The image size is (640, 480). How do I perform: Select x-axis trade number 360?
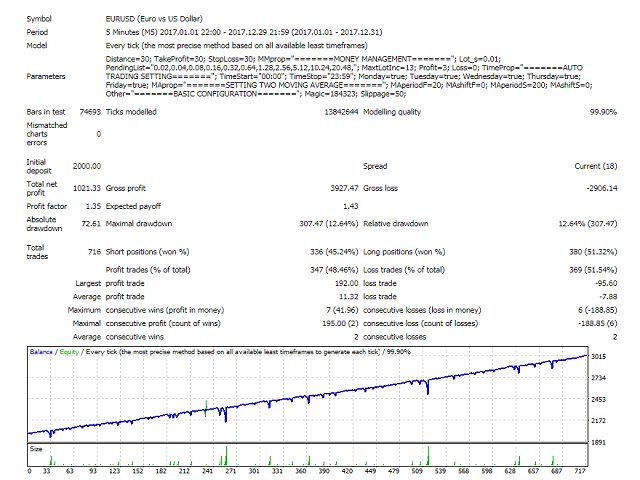tap(301, 471)
